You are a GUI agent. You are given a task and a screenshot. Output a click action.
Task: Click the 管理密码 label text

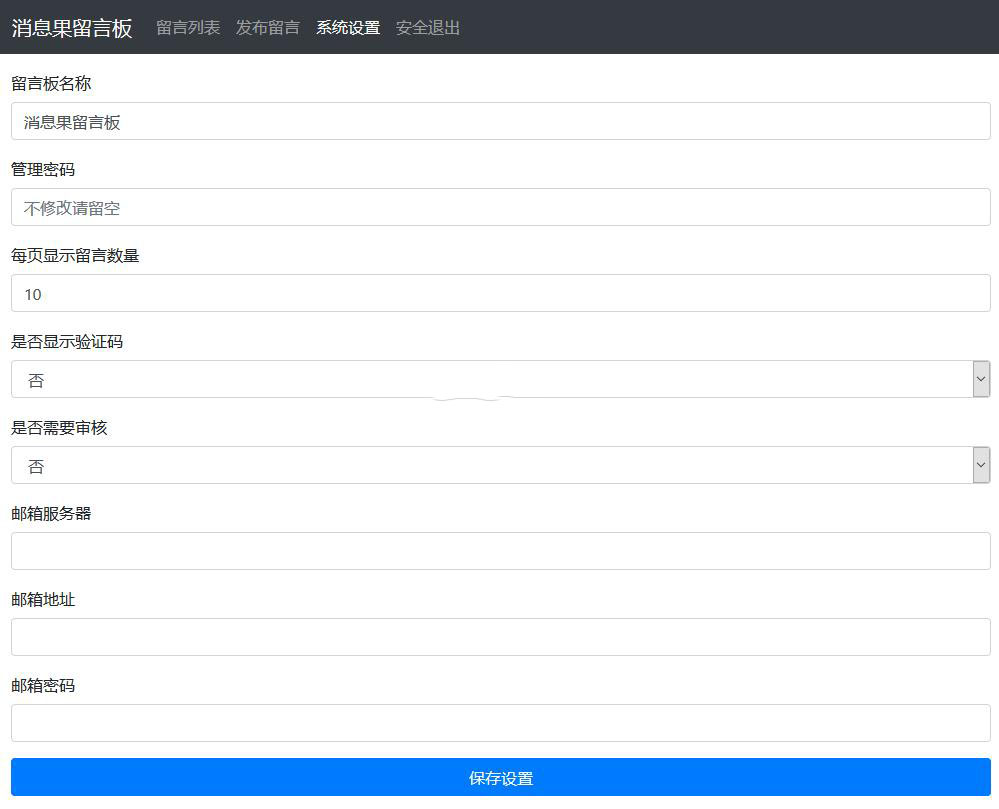point(43,169)
